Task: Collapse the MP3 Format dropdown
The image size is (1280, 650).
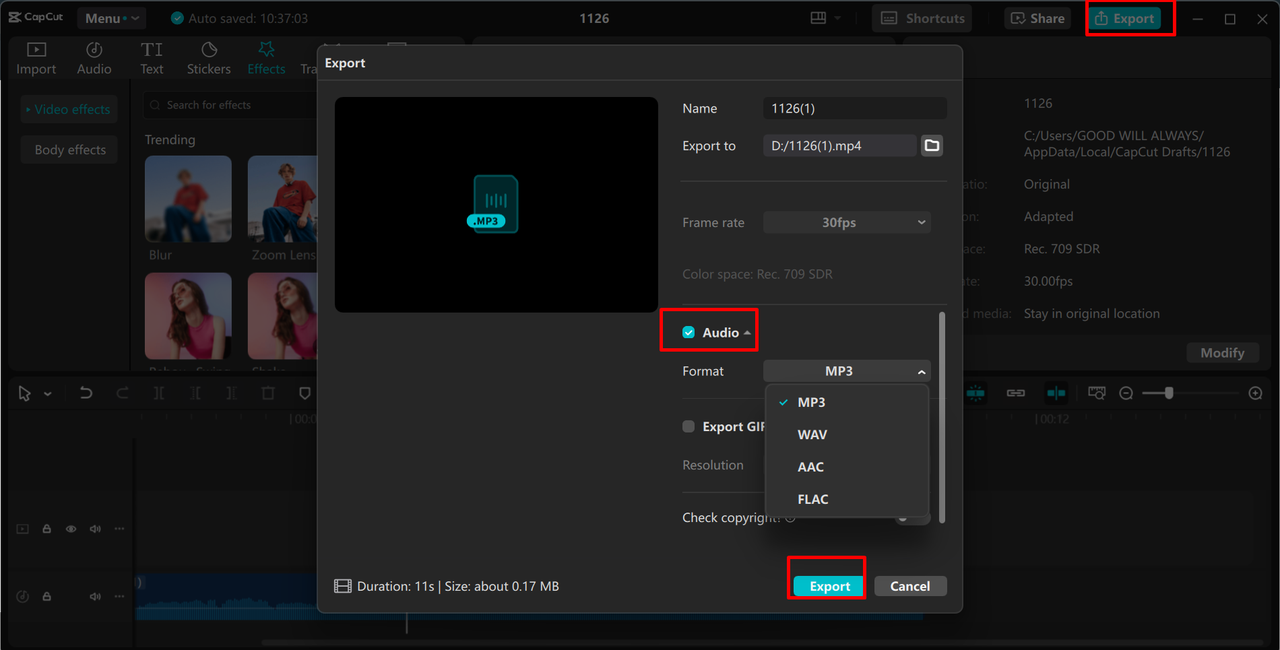Action: click(x=847, y=371)
